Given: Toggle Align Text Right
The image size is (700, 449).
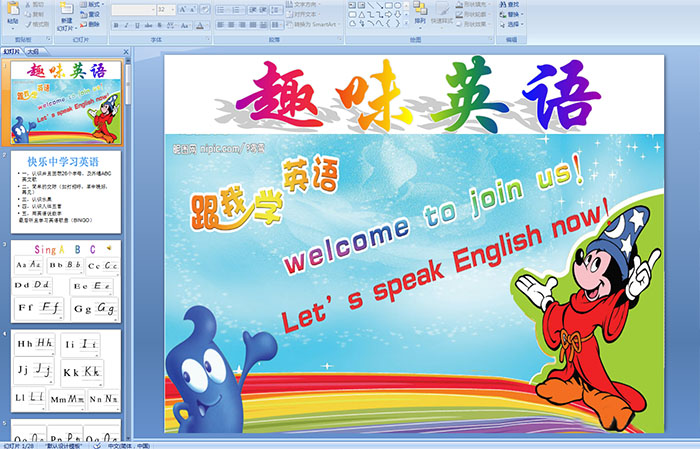Looking at the screenshot, I should (x=242, y=25).
